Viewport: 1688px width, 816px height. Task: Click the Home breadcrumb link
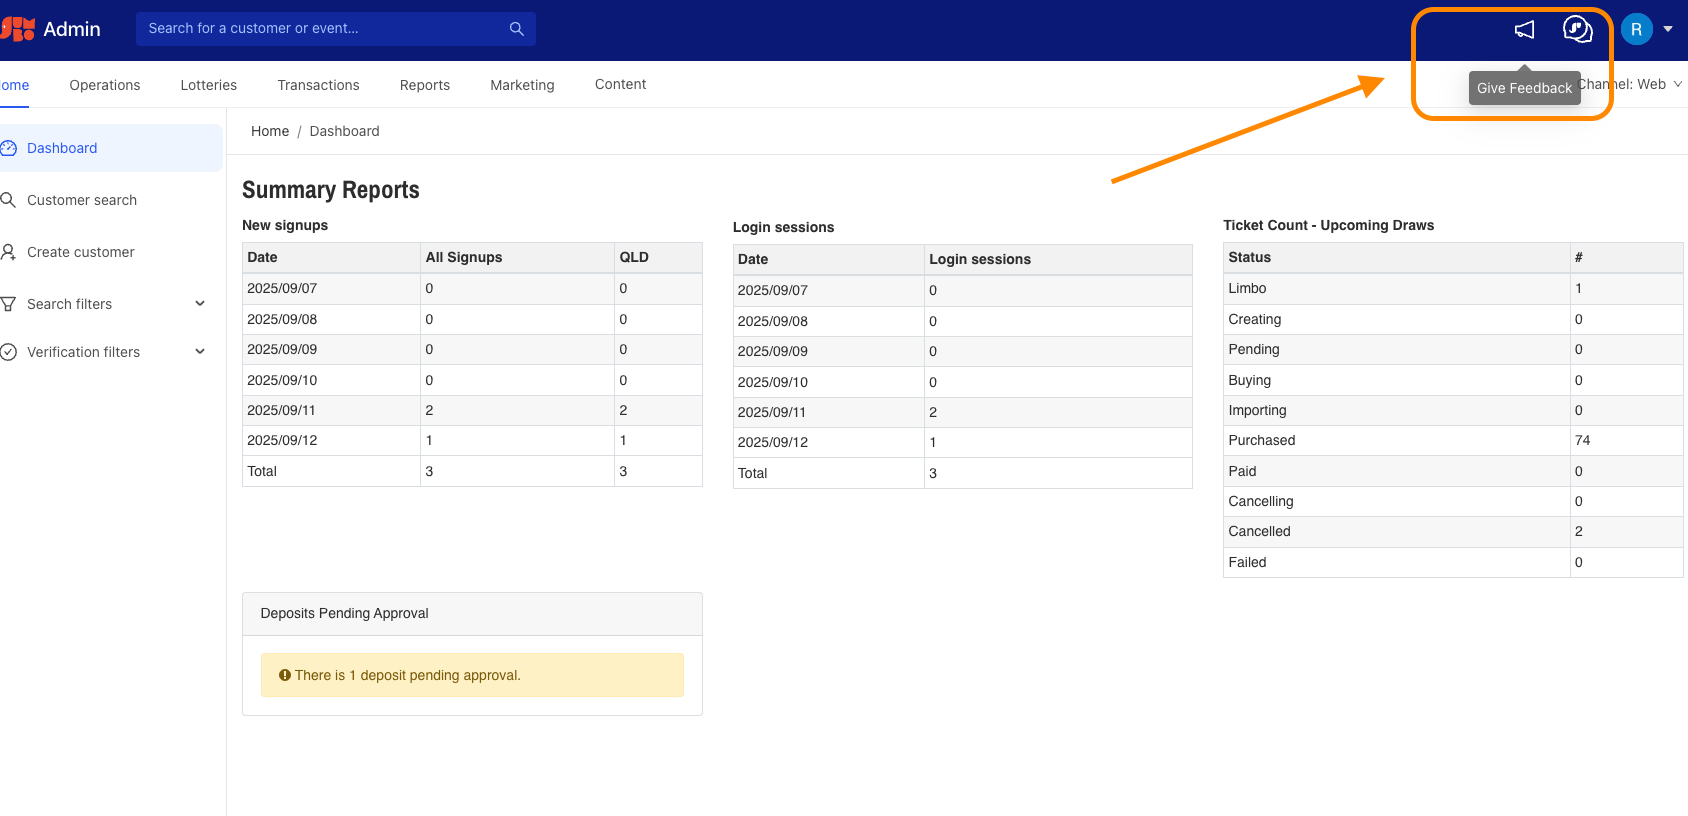269,131
